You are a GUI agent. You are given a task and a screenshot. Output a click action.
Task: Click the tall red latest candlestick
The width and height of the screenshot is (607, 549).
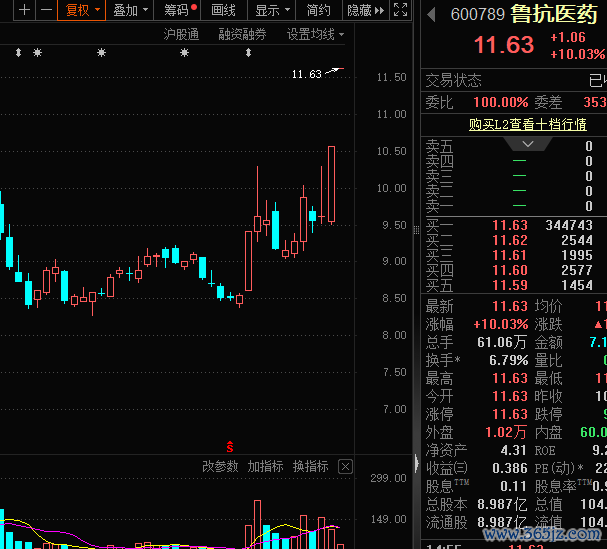point(331,184)
